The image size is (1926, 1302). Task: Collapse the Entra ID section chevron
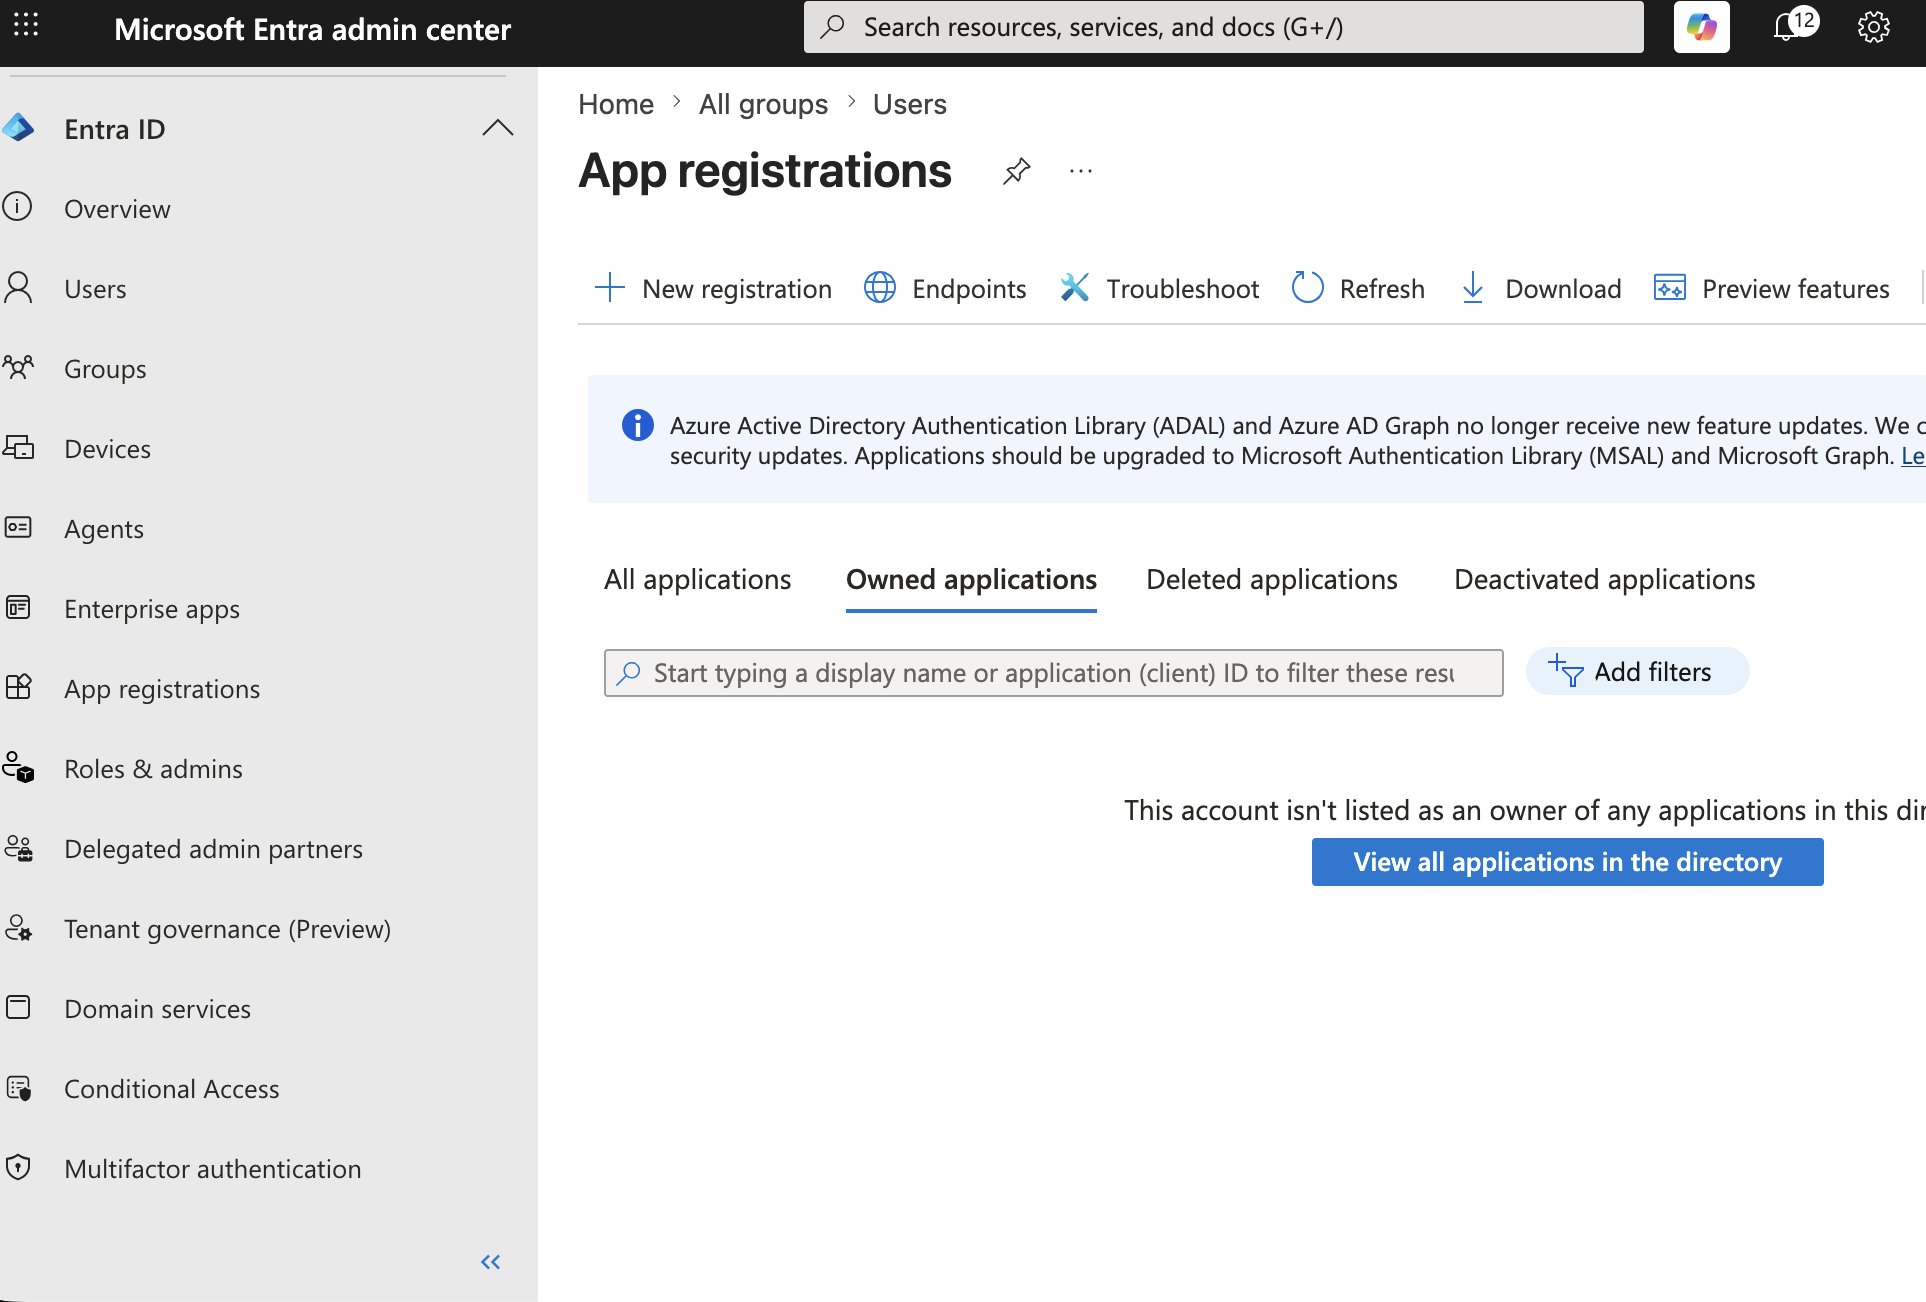pos(497,128)
